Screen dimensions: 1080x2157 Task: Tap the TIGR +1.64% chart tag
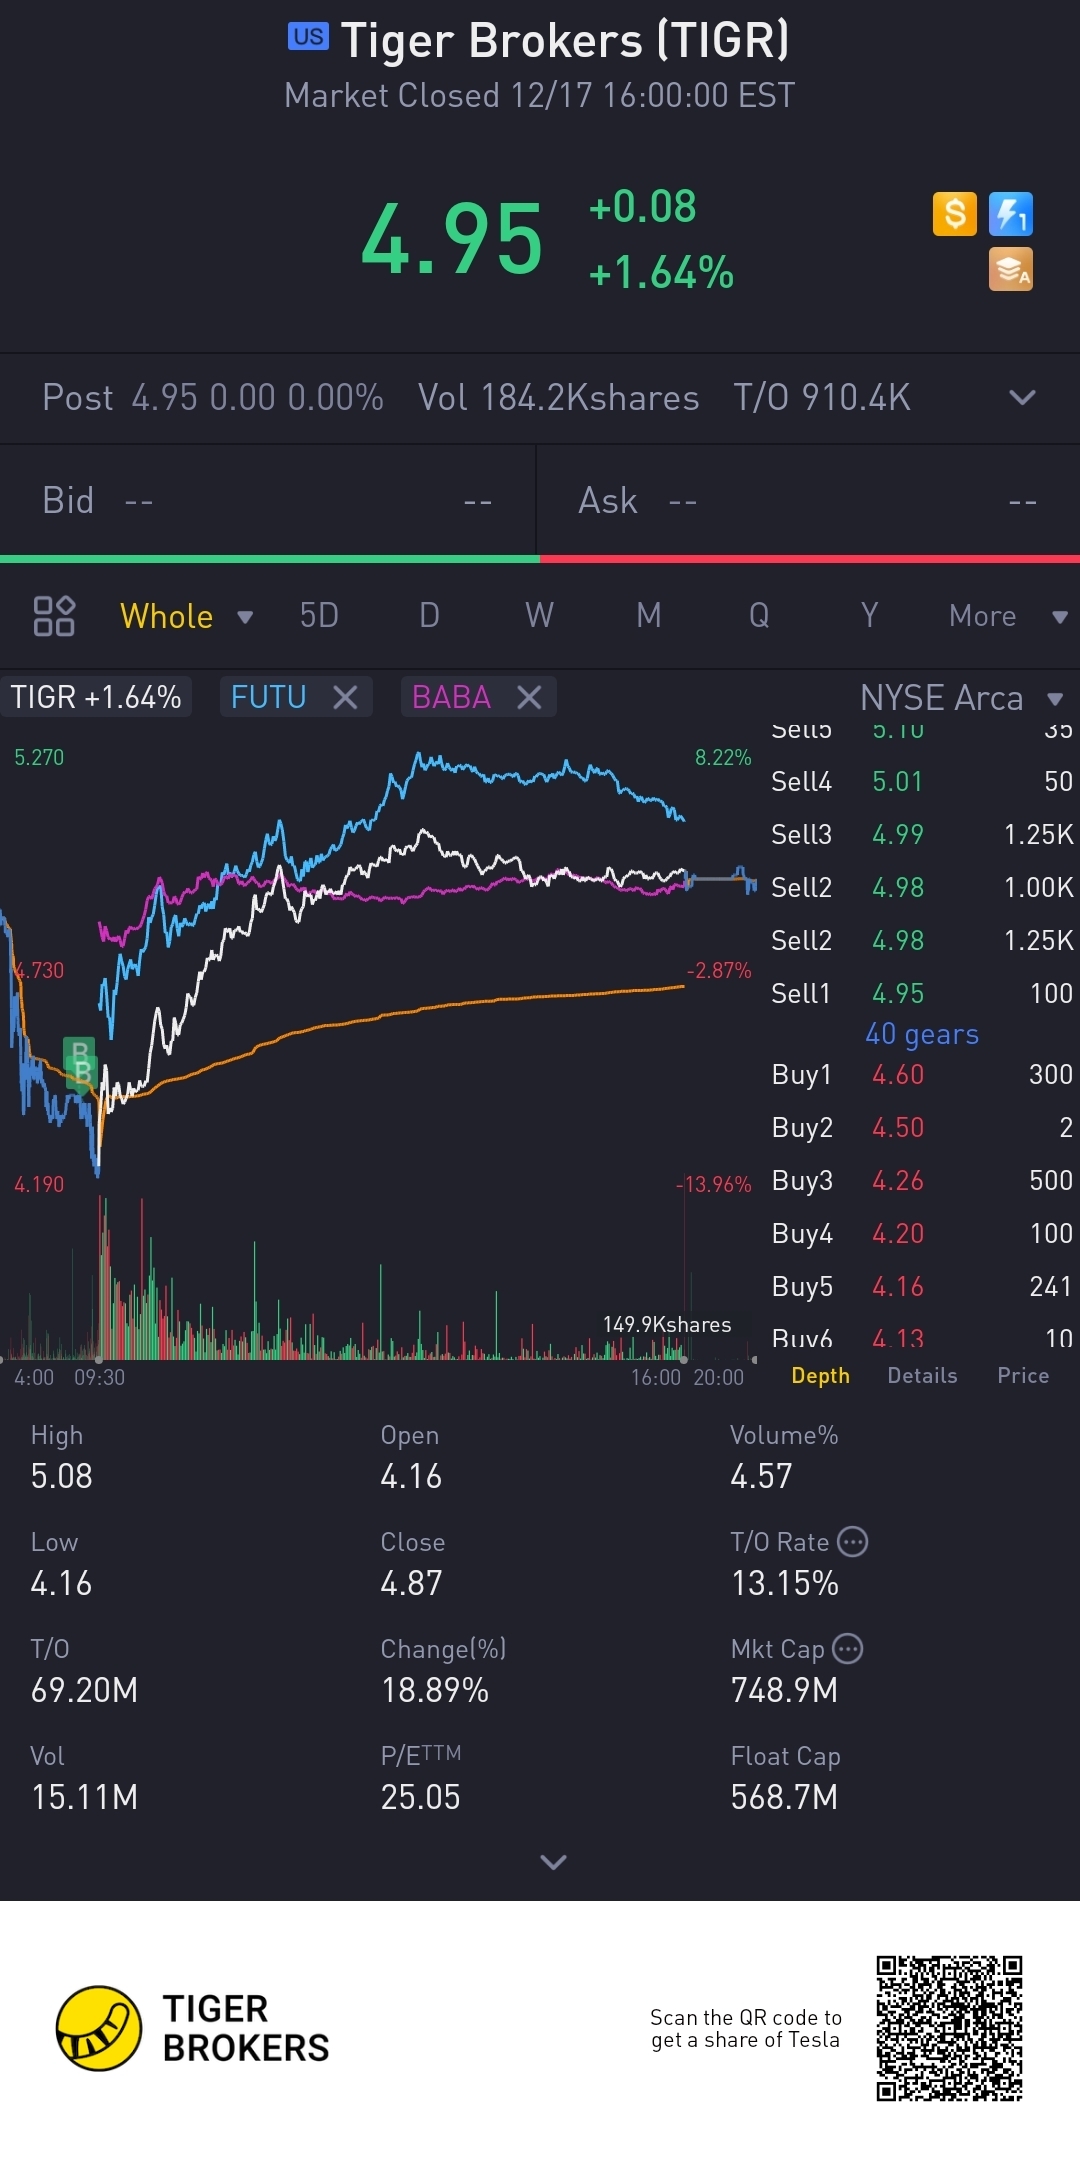96,697
